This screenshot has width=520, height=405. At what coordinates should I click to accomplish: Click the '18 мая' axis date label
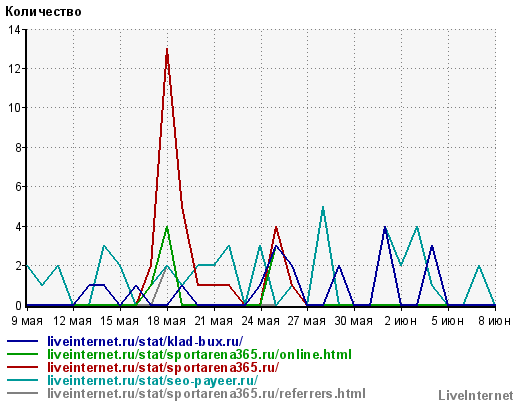coord(167,321)
